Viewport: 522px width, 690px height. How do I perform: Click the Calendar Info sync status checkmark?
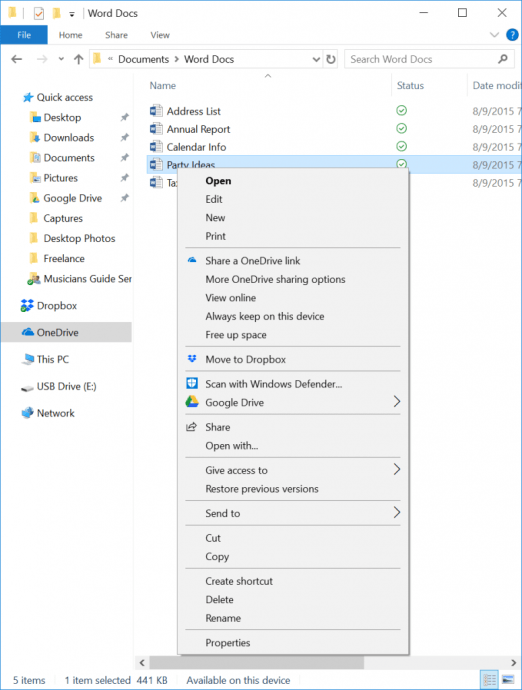pyautogui.click(x=401, y=146)
